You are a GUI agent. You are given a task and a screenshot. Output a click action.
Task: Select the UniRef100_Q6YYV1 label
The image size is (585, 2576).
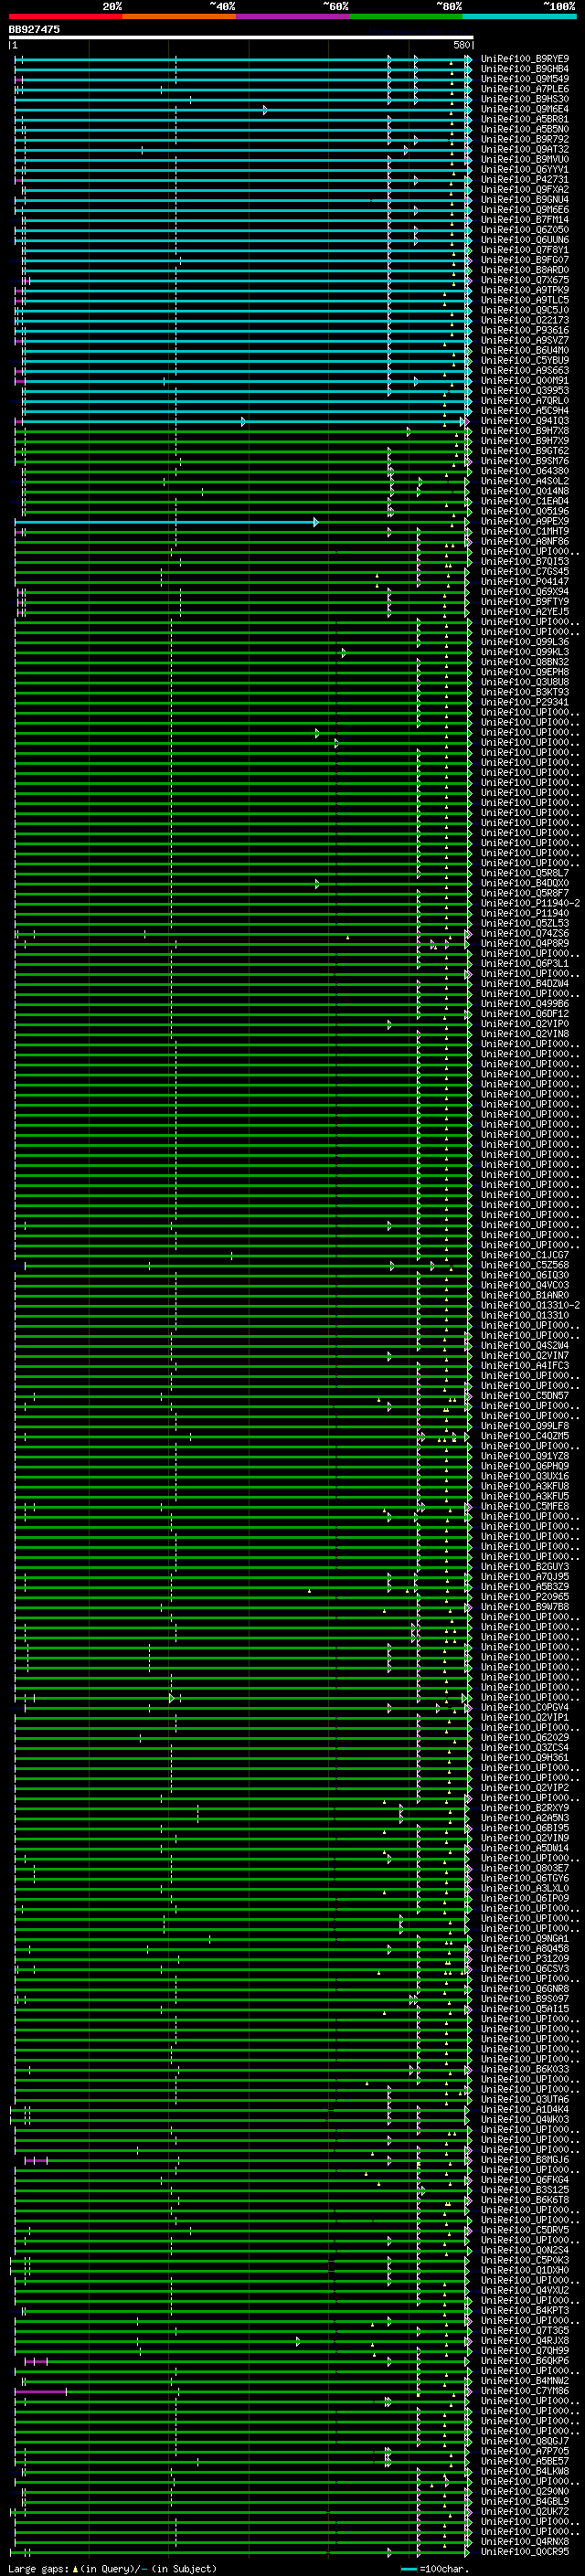tap(525, 169)
